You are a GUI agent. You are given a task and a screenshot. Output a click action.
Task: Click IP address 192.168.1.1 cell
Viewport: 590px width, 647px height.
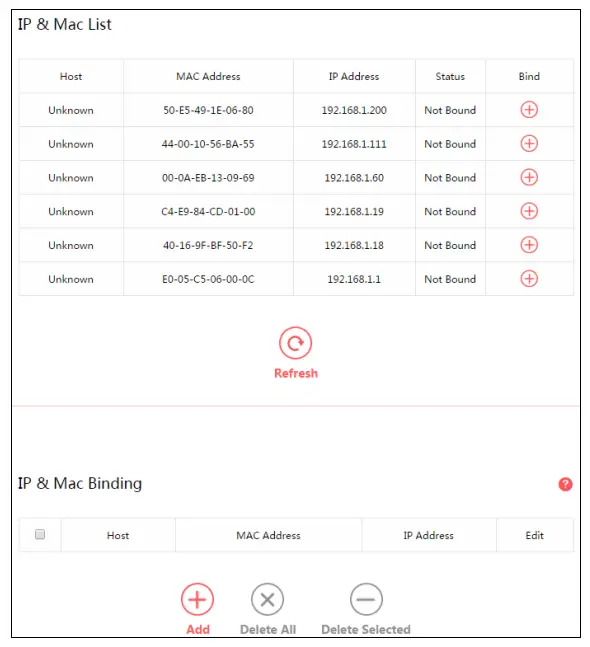coord(354,280)
